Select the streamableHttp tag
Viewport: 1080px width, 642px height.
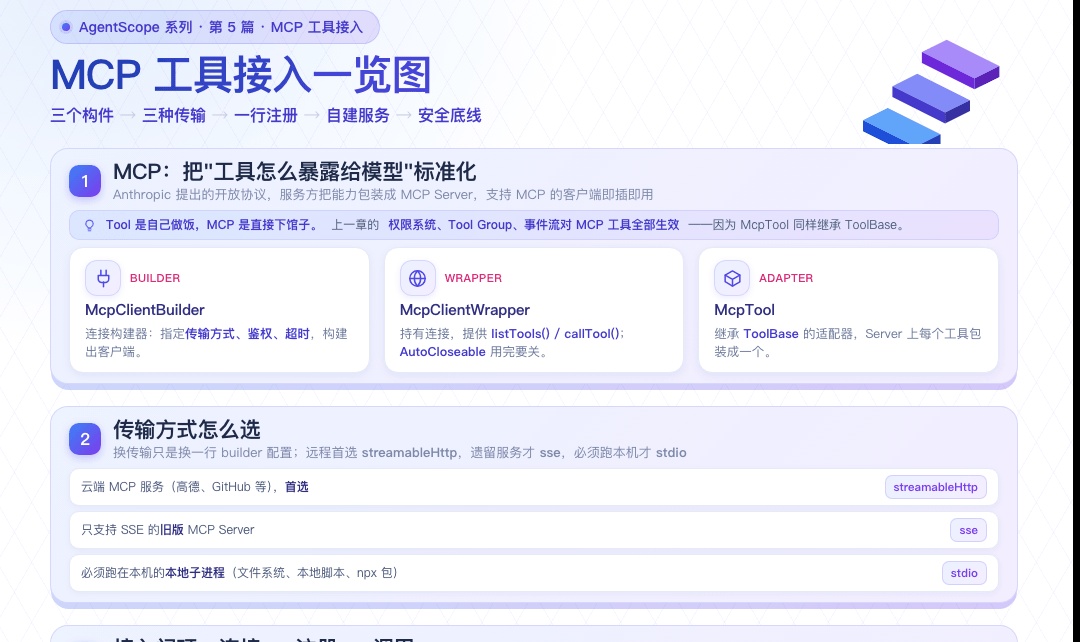click(935, 487)
